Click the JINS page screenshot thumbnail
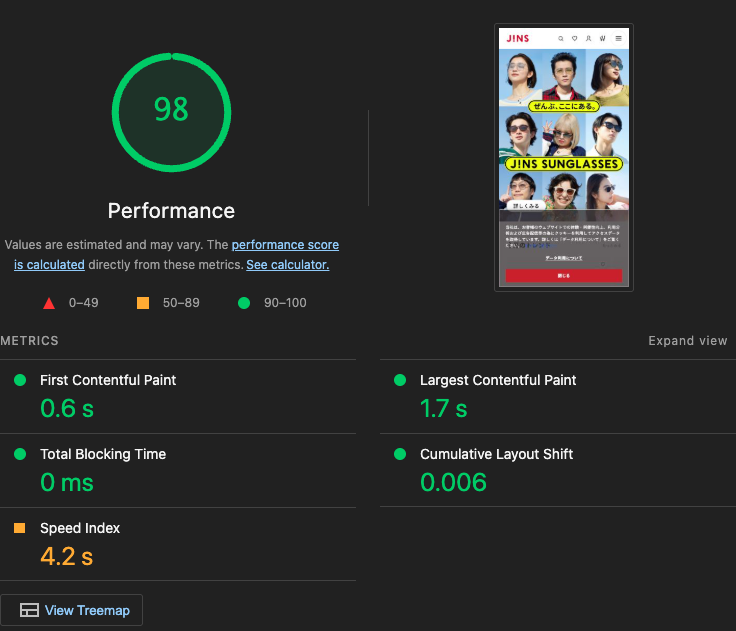Screen dimensions: 736x631 (x=563, y=157)
